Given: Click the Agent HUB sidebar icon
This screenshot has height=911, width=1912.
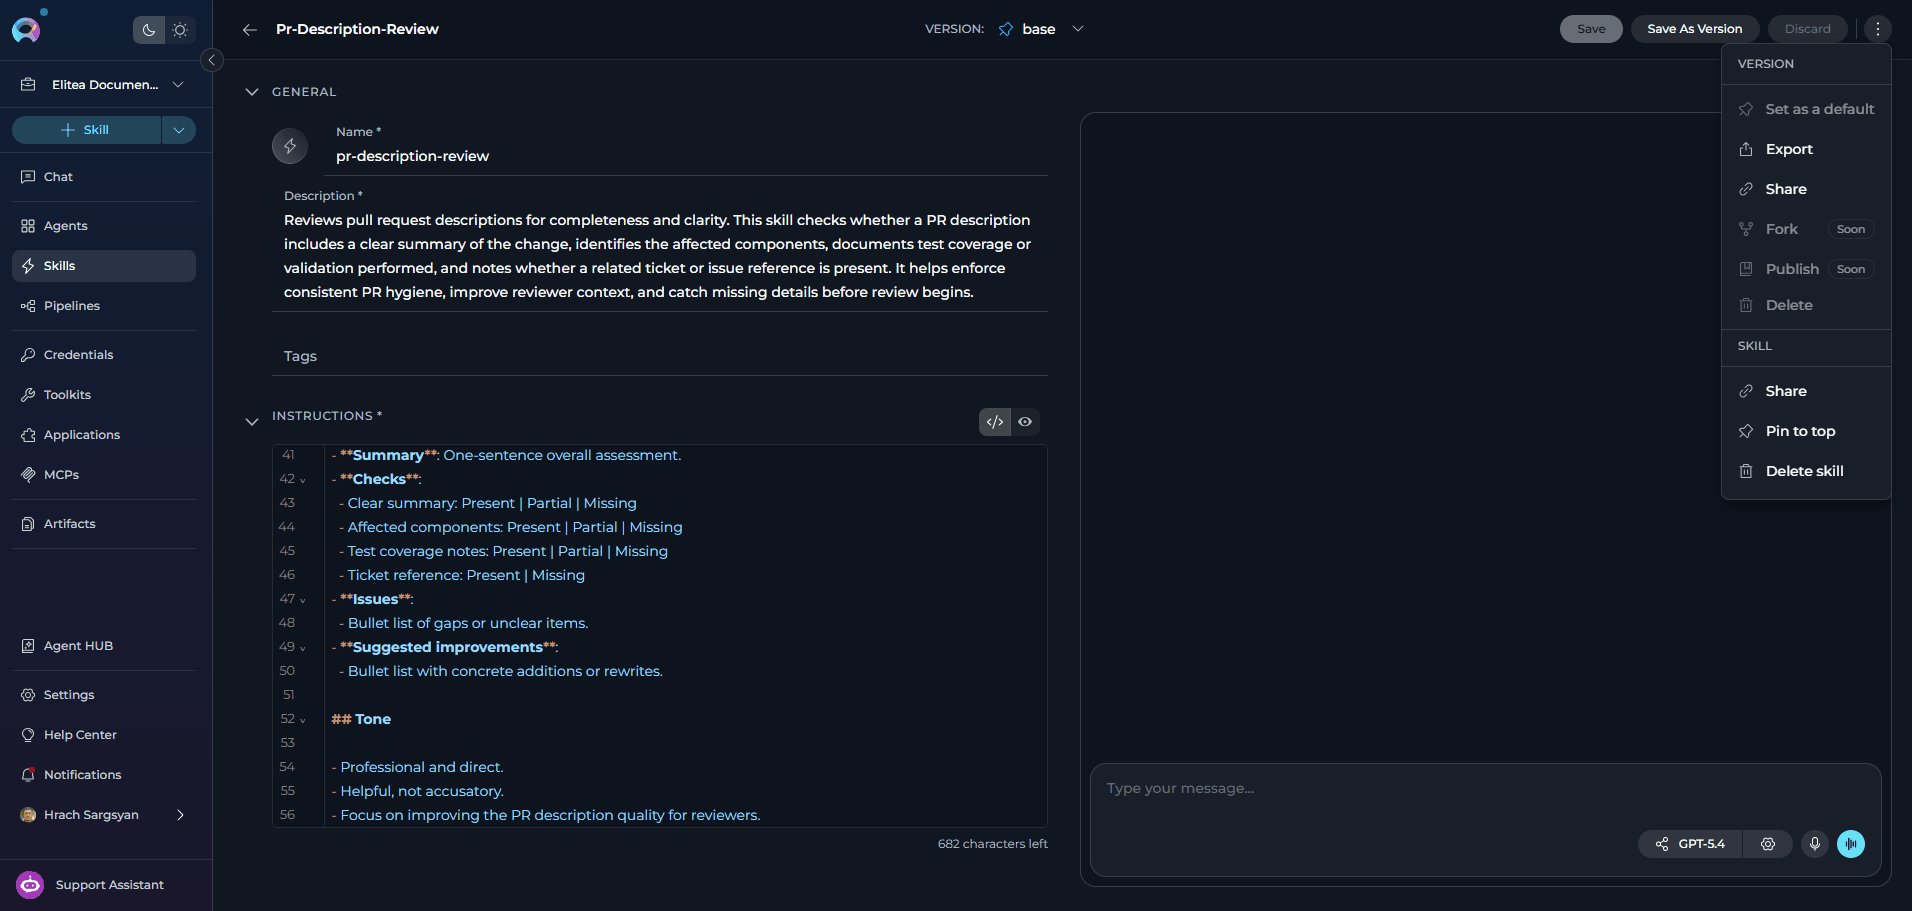Looking at the screenshot, I should 28,646.
